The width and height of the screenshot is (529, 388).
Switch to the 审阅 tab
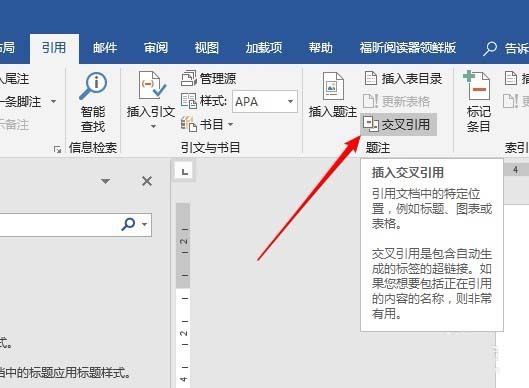(156, 48)
